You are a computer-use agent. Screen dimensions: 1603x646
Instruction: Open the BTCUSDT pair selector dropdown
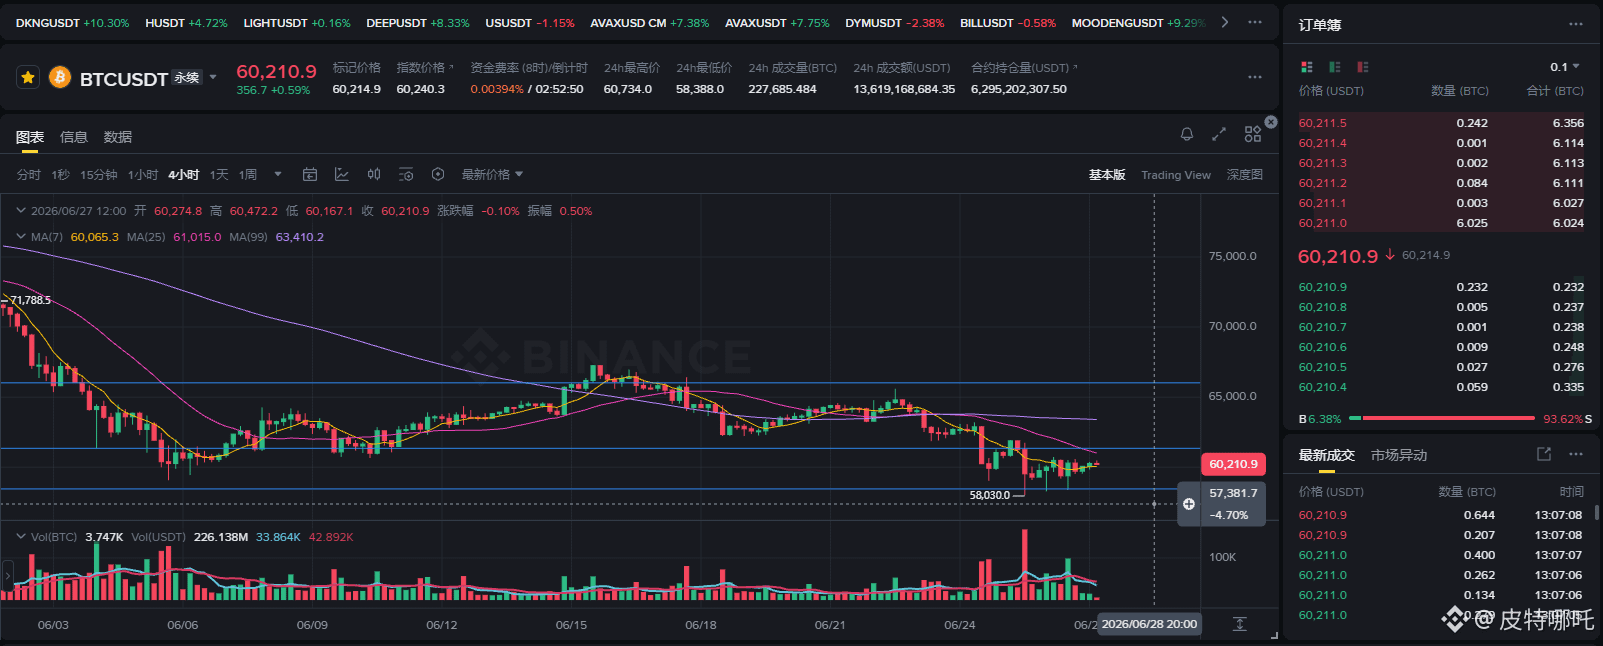coord(213,77)
